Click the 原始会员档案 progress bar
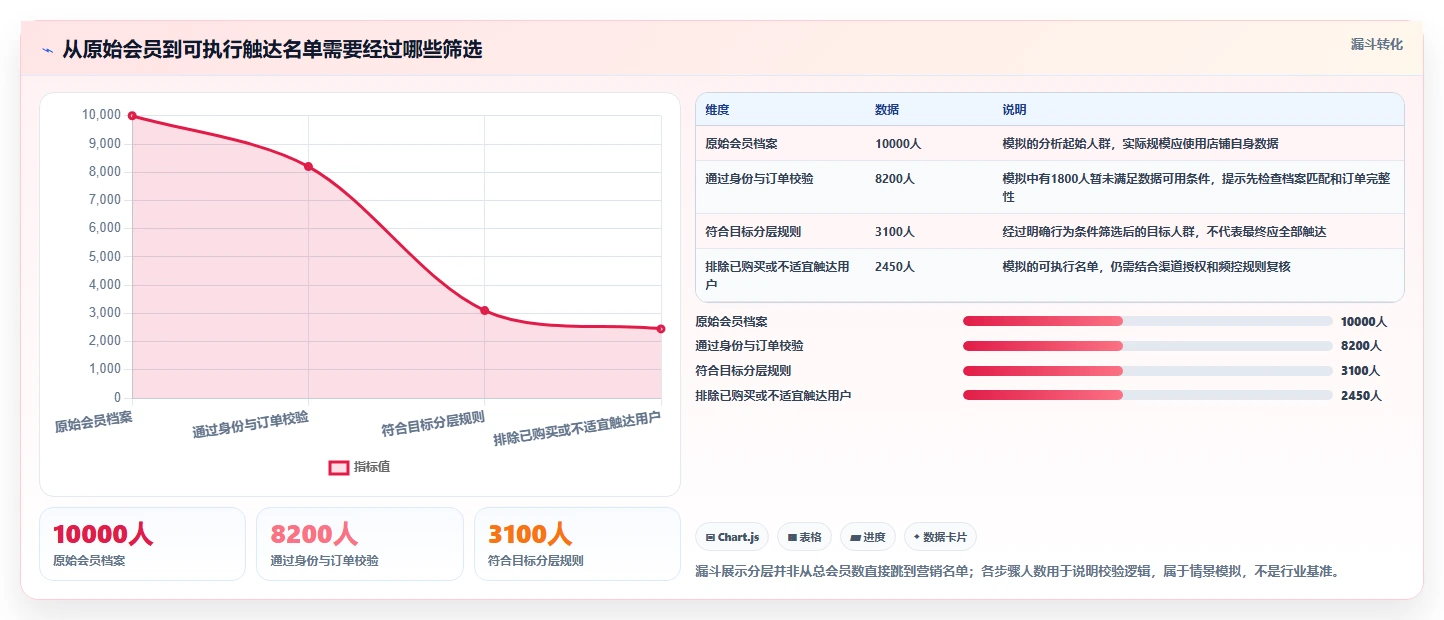The width and height of the screenshot is (1444, 620). (x=1147, y=321)
